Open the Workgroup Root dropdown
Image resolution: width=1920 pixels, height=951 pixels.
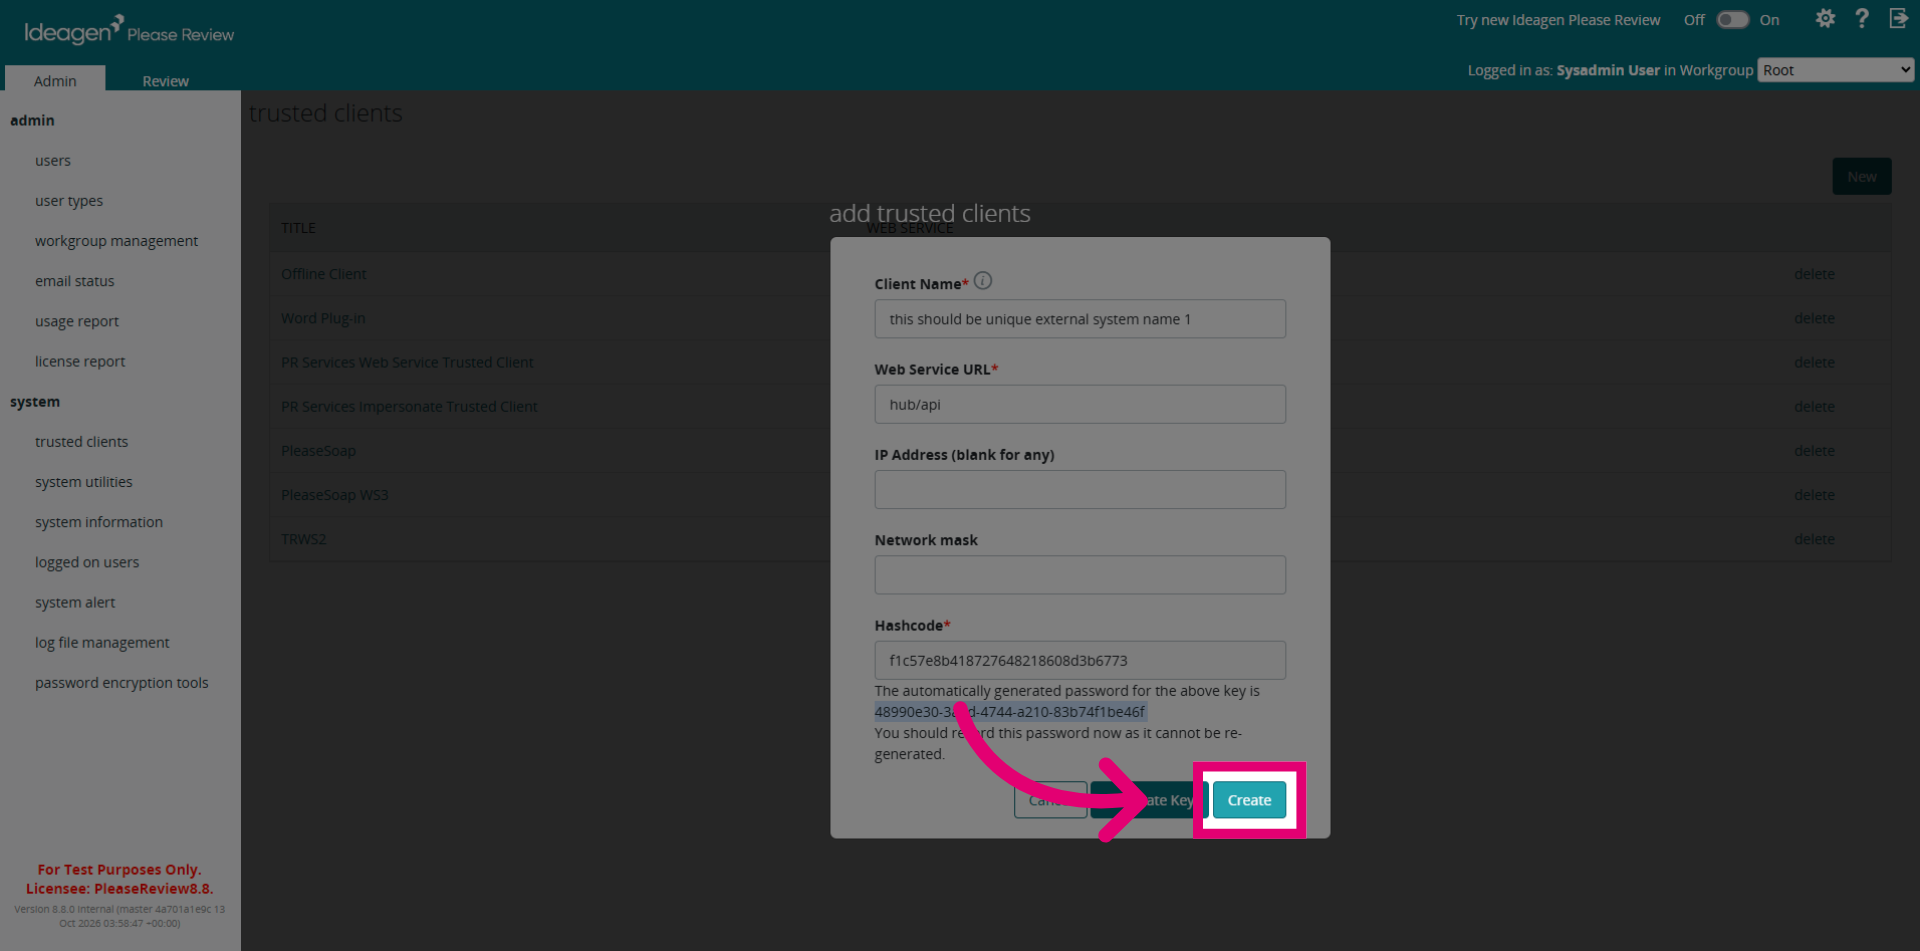coord(1835,70)
